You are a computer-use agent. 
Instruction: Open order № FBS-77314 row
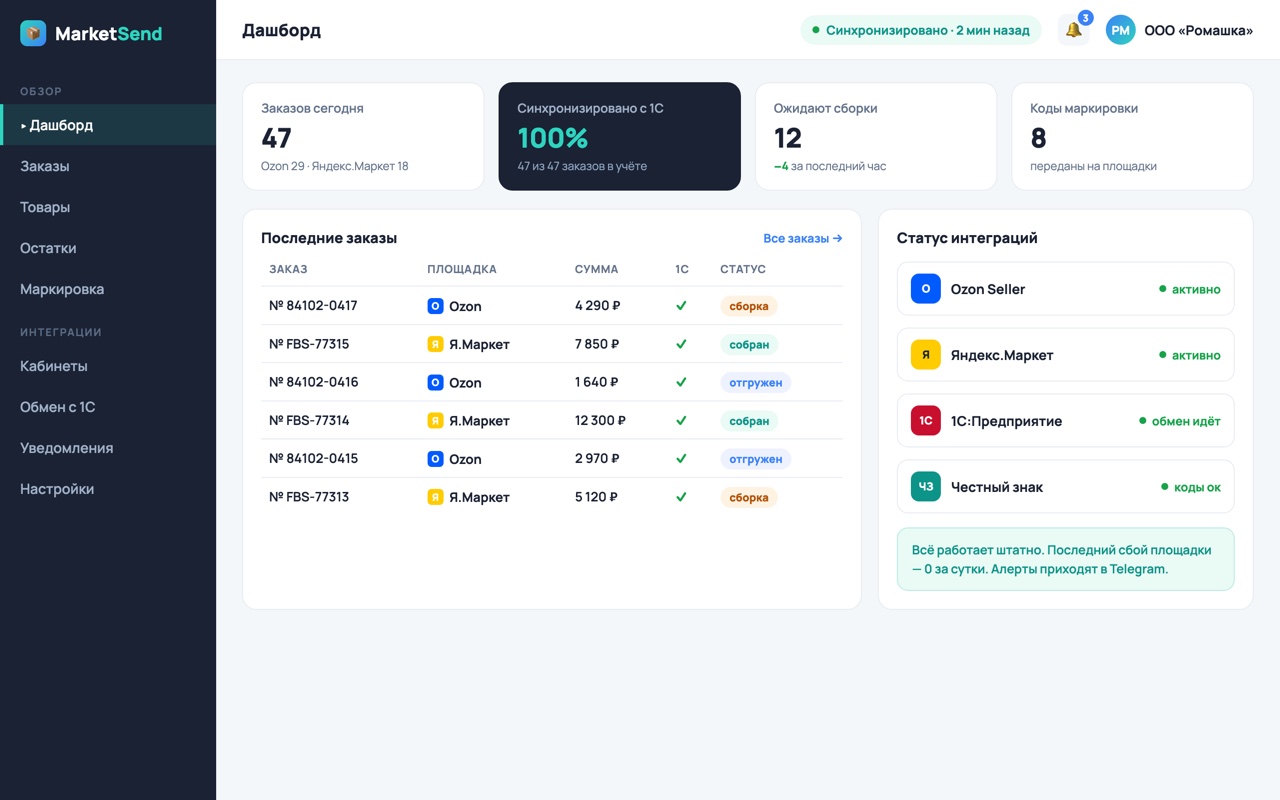(551, 421)
